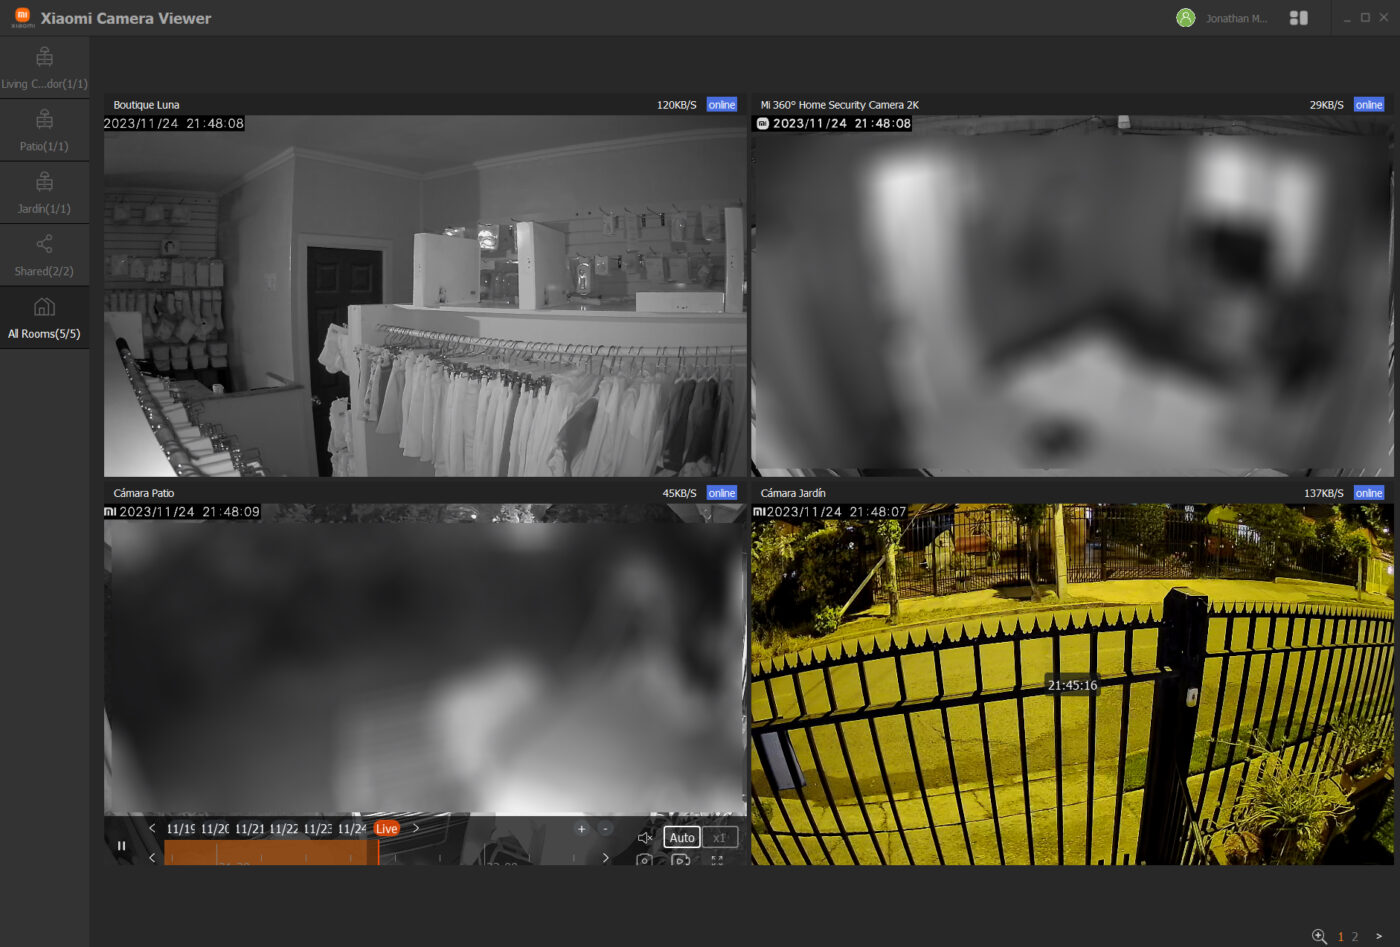Toggle the x1 playback speed control
The image size is (1400, 947).
[720, 837]
